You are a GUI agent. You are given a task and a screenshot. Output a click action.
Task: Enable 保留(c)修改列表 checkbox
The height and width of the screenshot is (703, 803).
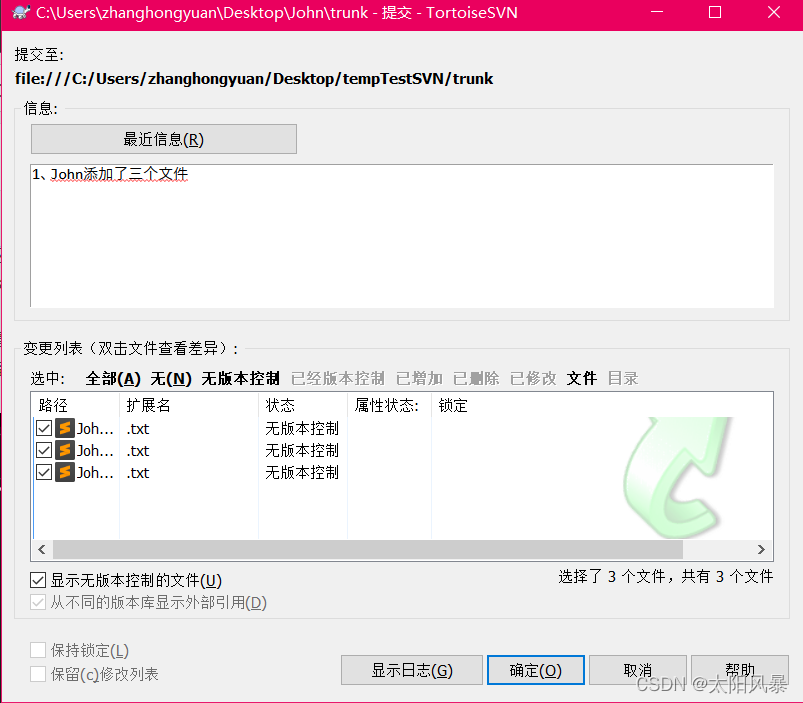(x=38, y=674)
